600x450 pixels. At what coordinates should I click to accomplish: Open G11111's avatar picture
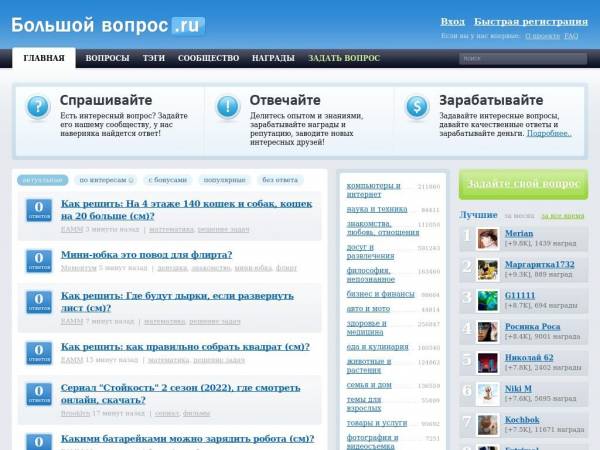click(x=488, y=301)
